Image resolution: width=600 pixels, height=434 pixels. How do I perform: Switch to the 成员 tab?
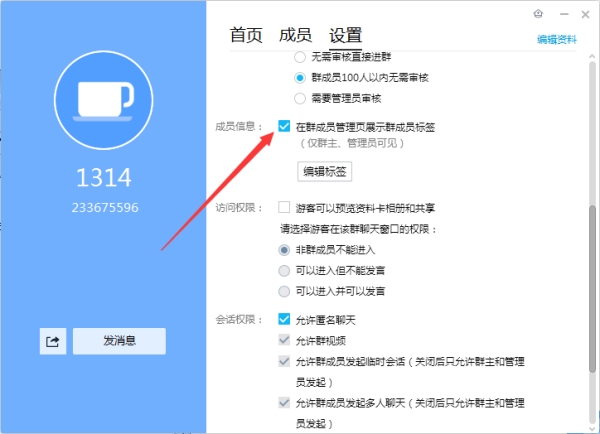coord(295,35)
